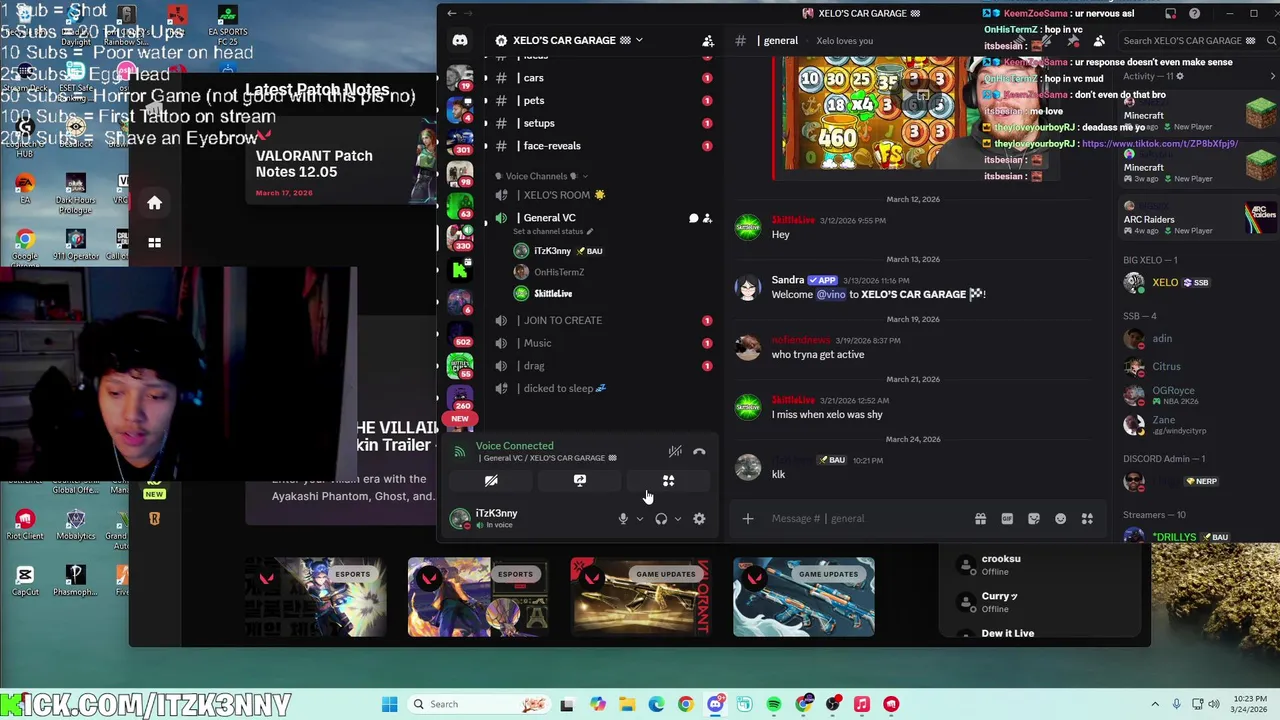The image size is (1280, 720).
Task: Invite people icon beside server name
Action: [x=708, y=41]
